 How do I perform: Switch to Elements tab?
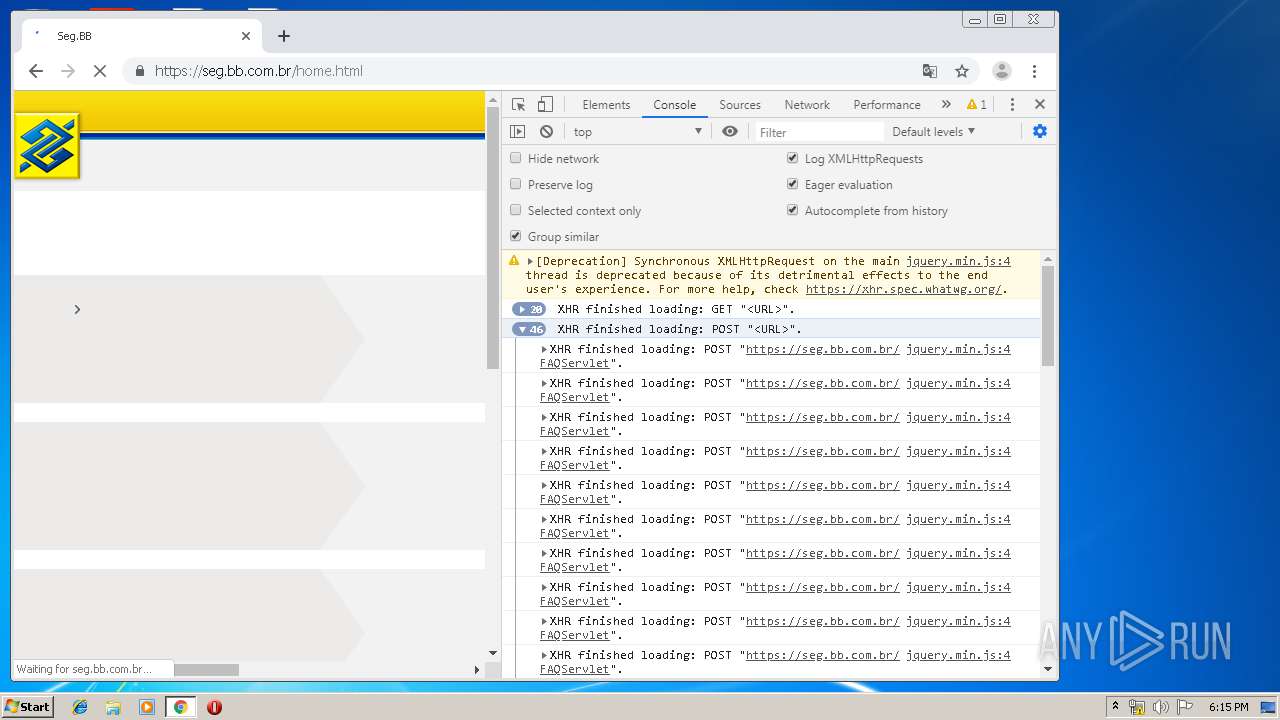click(x=606, y=104)
